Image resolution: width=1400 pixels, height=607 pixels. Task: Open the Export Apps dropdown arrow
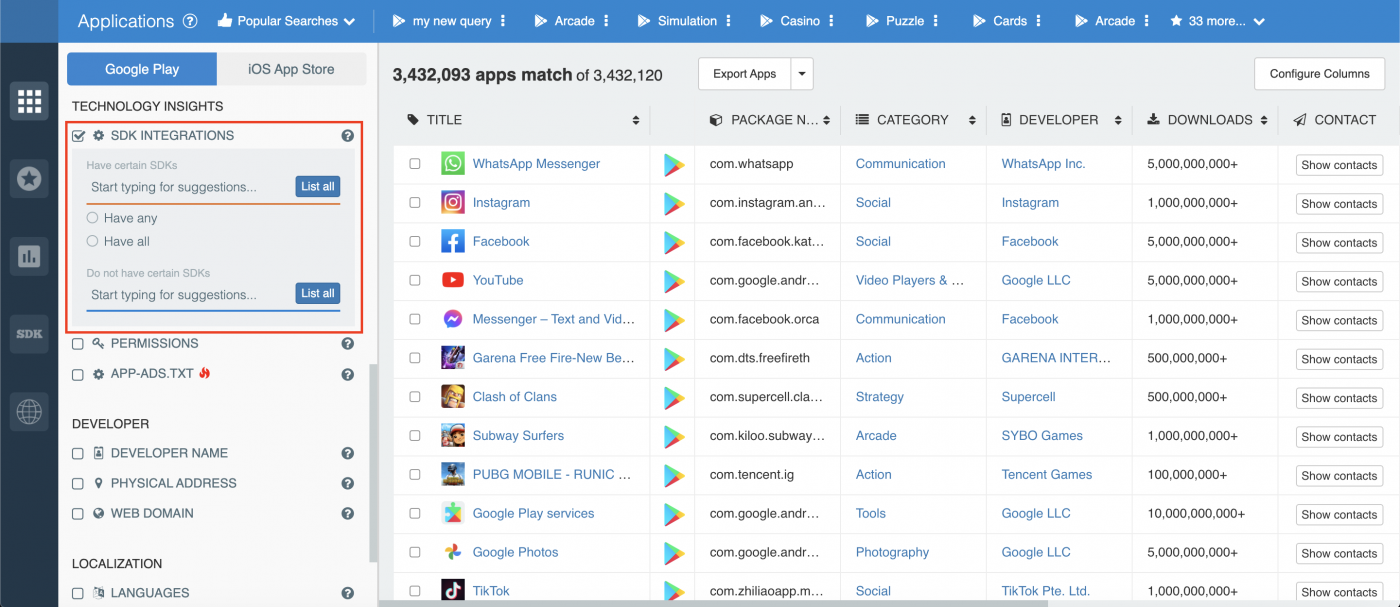pyautogui.click(x=802, y=74)
